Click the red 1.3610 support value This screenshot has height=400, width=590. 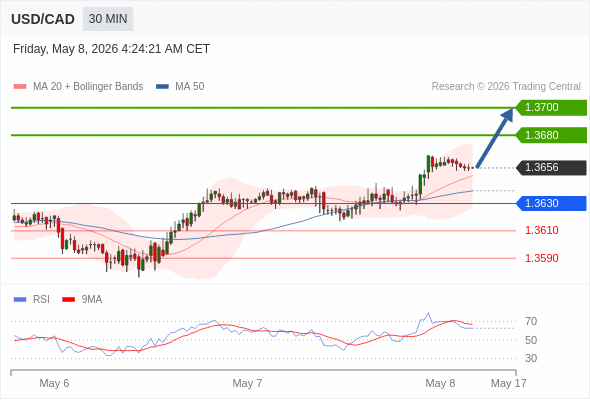541,230
